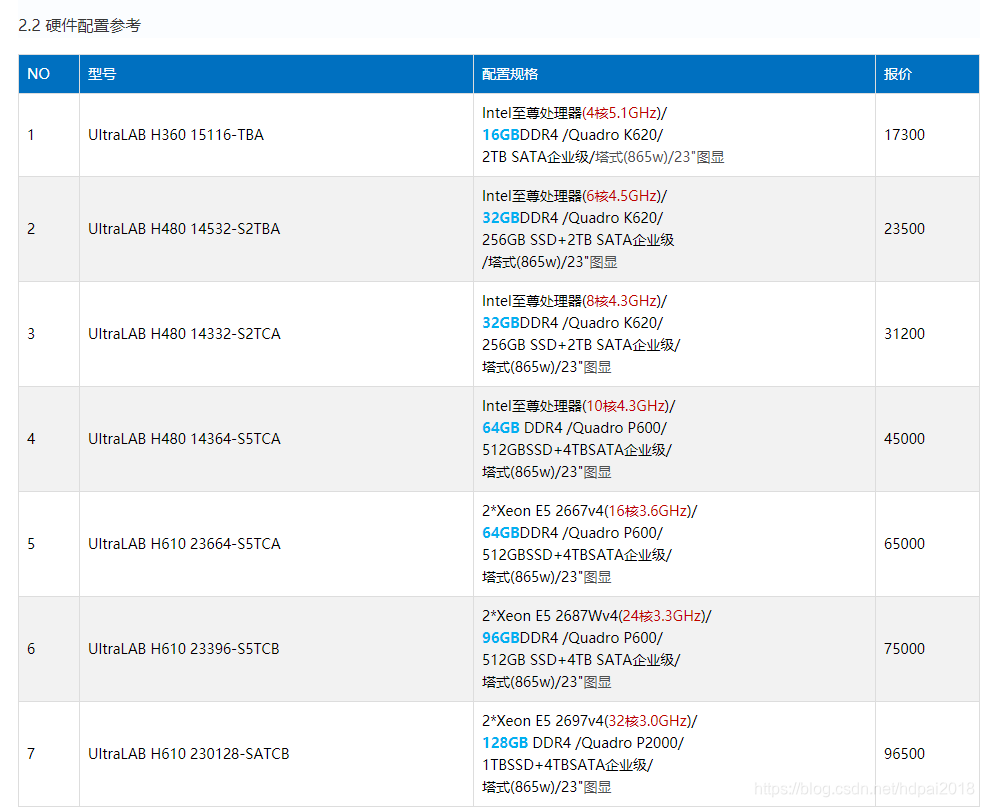984x807 pixels.
Task: Click the 2TB SATA企业级 line in row 1
Action: pyautogui.click(x=603, y=158)
